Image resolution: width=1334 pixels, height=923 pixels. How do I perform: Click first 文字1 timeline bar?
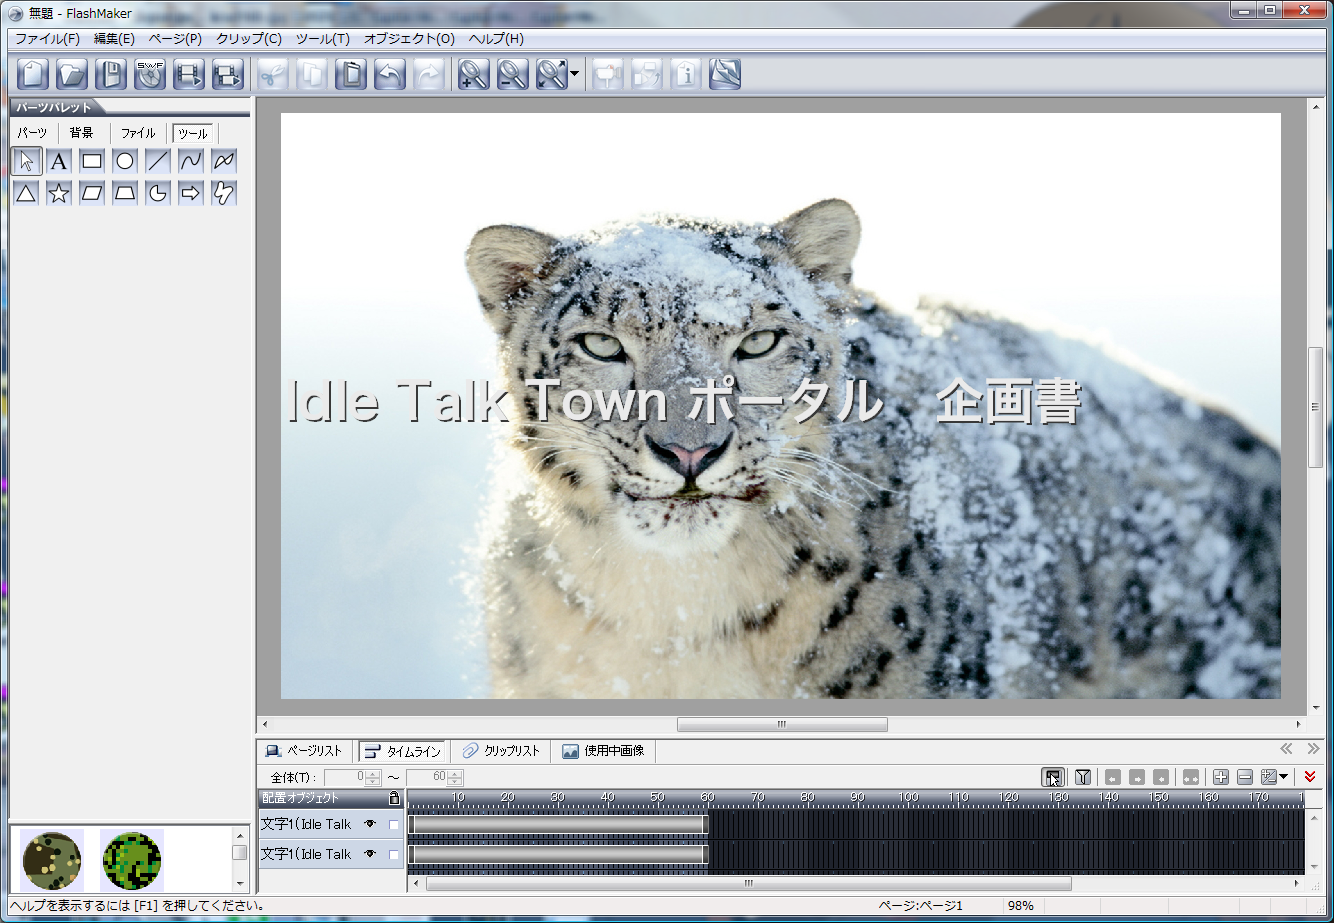[558, 825]
